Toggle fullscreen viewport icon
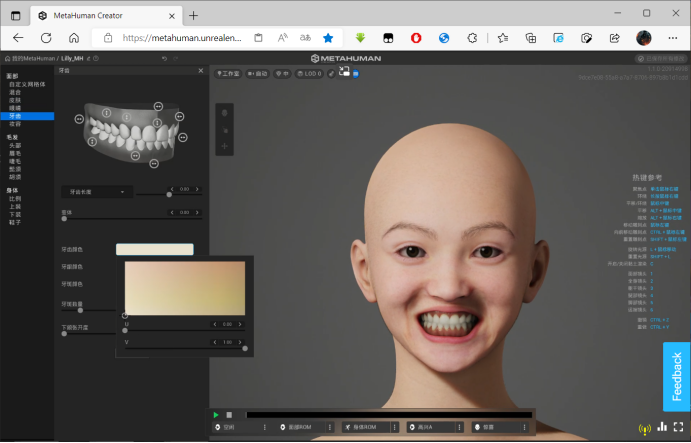The height and width of the screenshot is (443, 691). click(679, 427)
